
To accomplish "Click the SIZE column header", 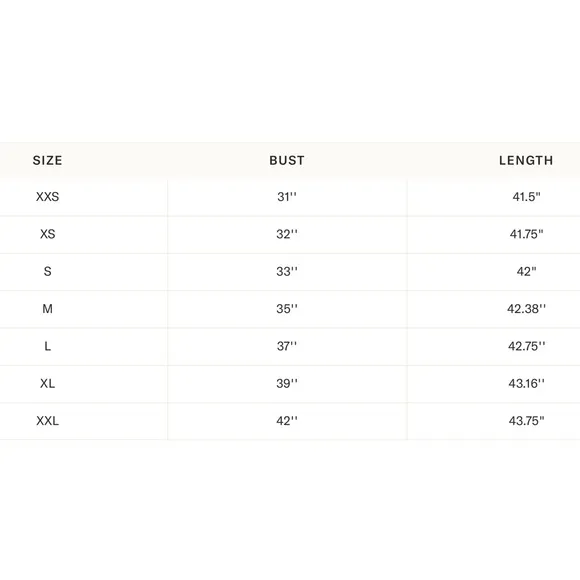I will coord(47,160).
